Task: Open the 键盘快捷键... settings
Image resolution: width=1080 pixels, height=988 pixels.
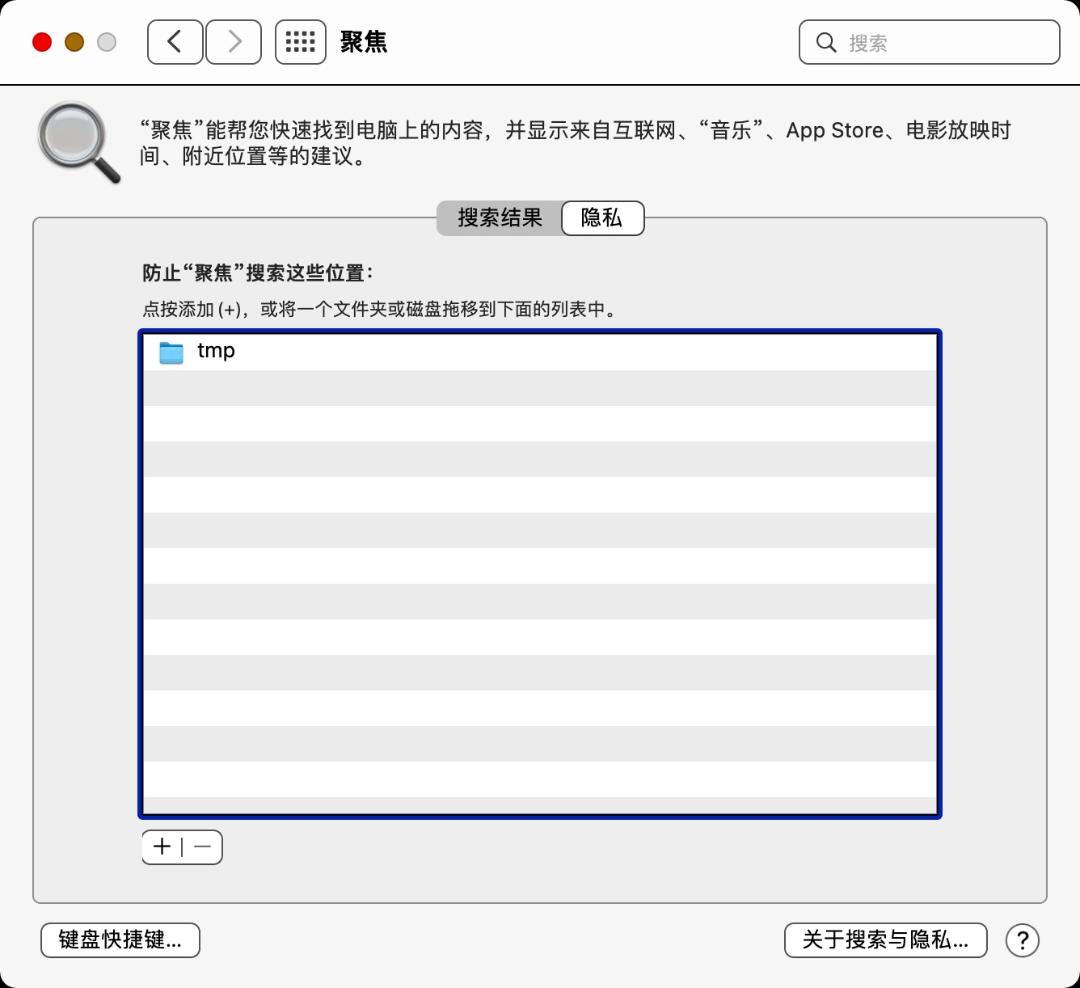Action: click(x=120, y=940)
